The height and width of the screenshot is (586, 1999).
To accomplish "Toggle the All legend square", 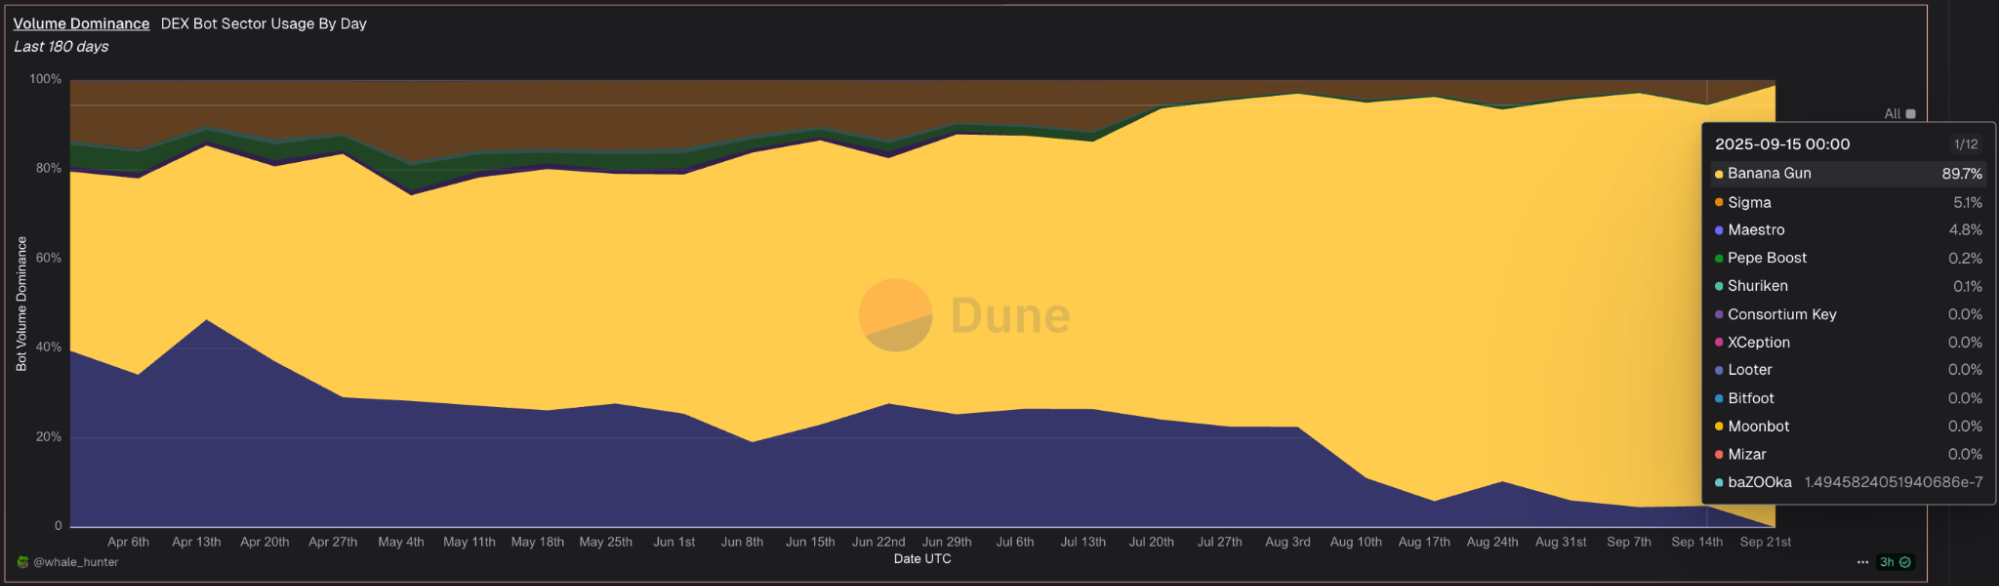I will [1911, 114].
